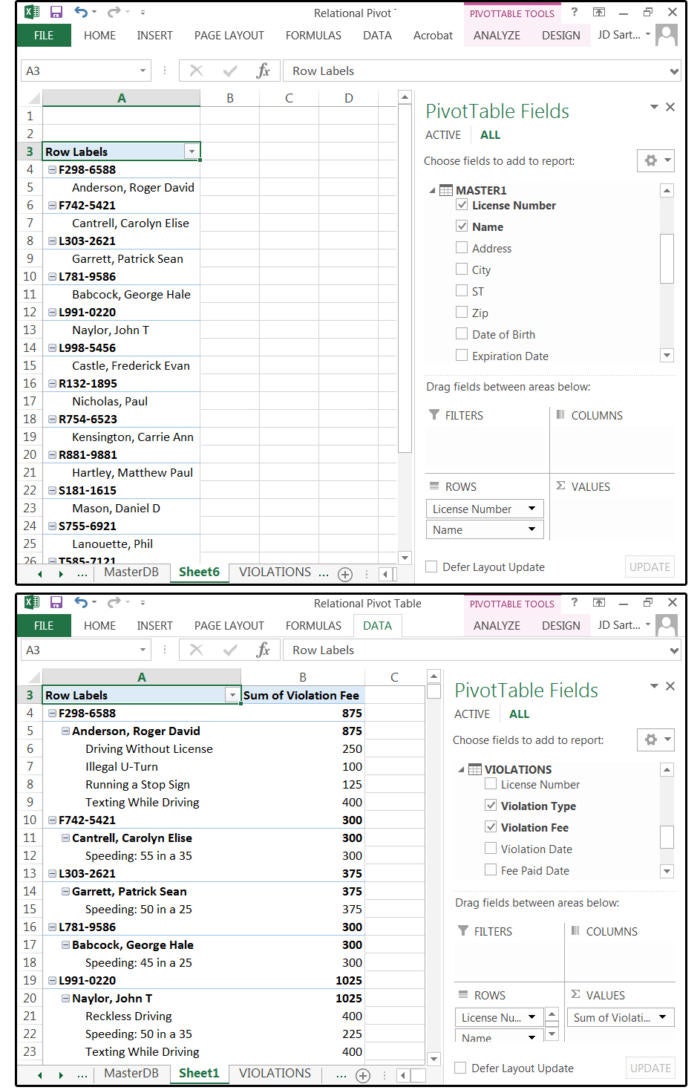Expand the formula bar in the top window
The width and height of the screenshot is (700, 1090).
pos(674,71)
